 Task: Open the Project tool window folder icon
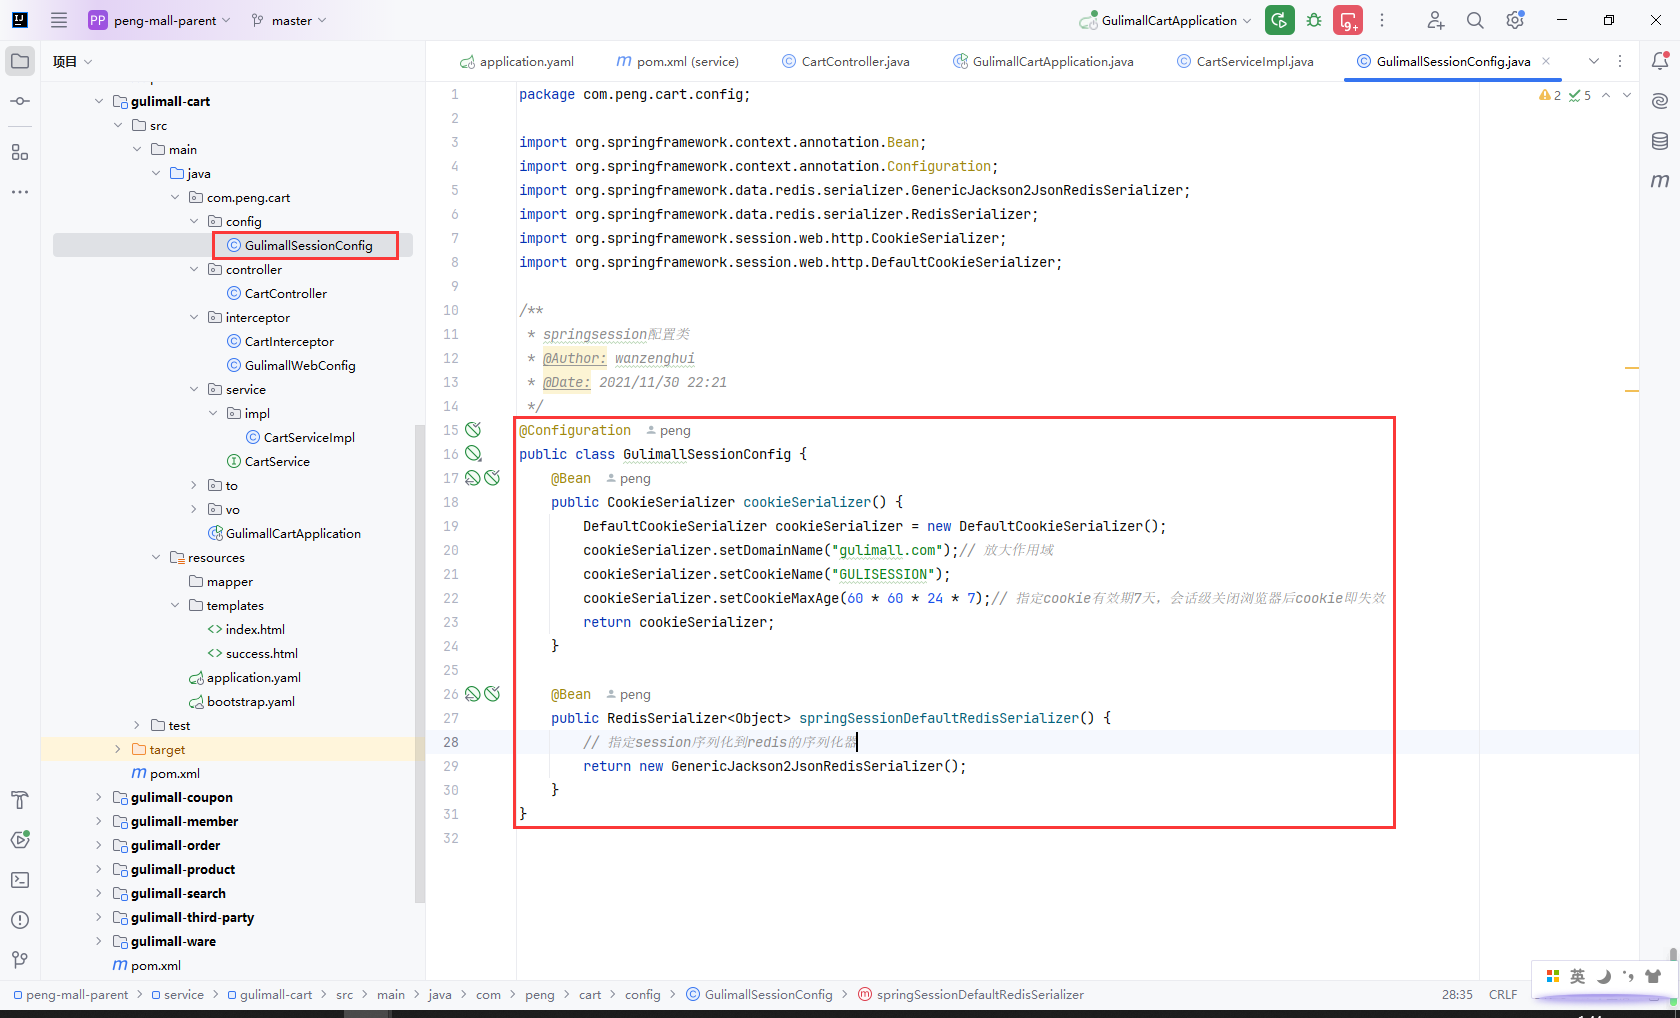tap(20, 61)
